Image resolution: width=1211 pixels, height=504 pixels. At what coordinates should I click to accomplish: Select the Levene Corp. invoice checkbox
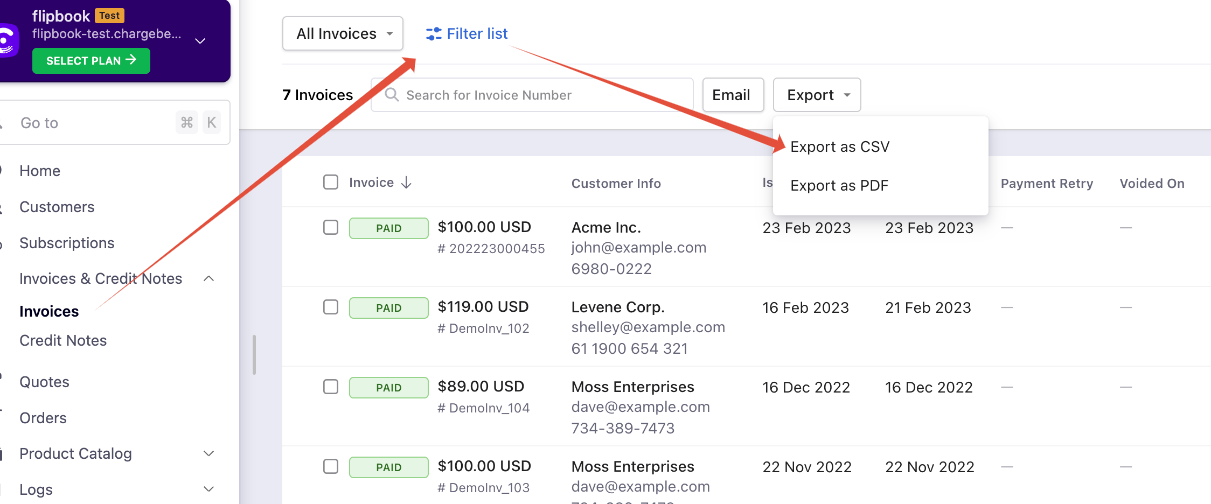click(x=331, y=307)
